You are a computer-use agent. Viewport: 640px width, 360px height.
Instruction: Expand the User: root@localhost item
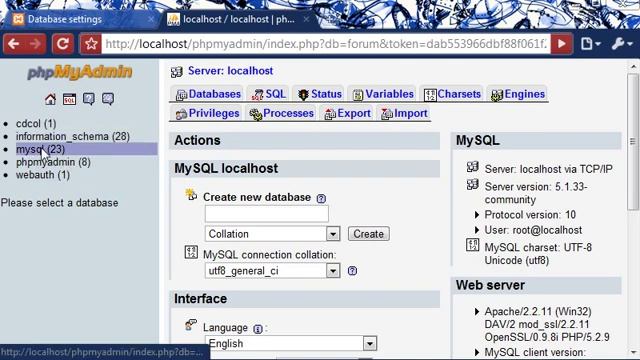[476, 230]
